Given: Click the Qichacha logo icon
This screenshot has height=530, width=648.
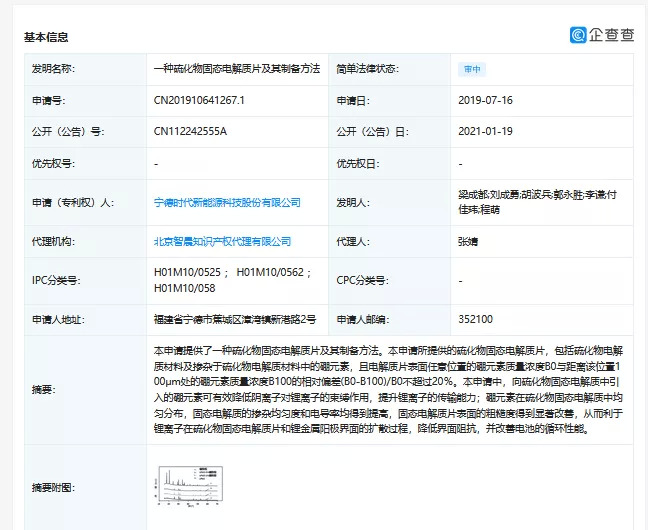Looking at the screenshot, I should pyautogui.click(x=578, y=35).
